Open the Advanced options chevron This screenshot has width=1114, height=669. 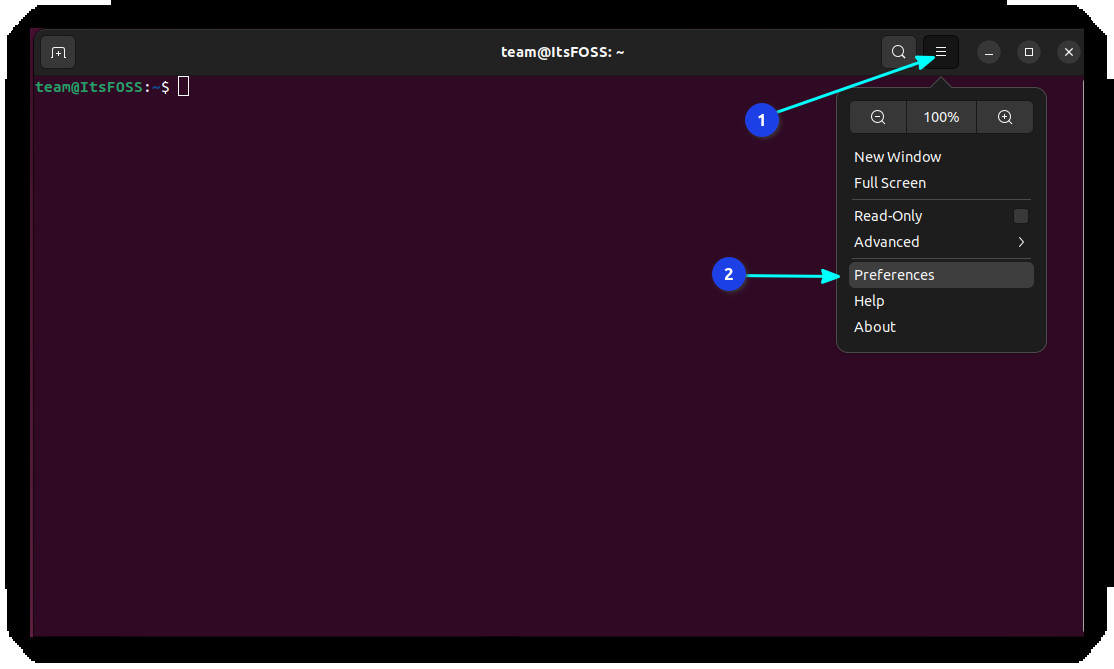point(1021,242)
